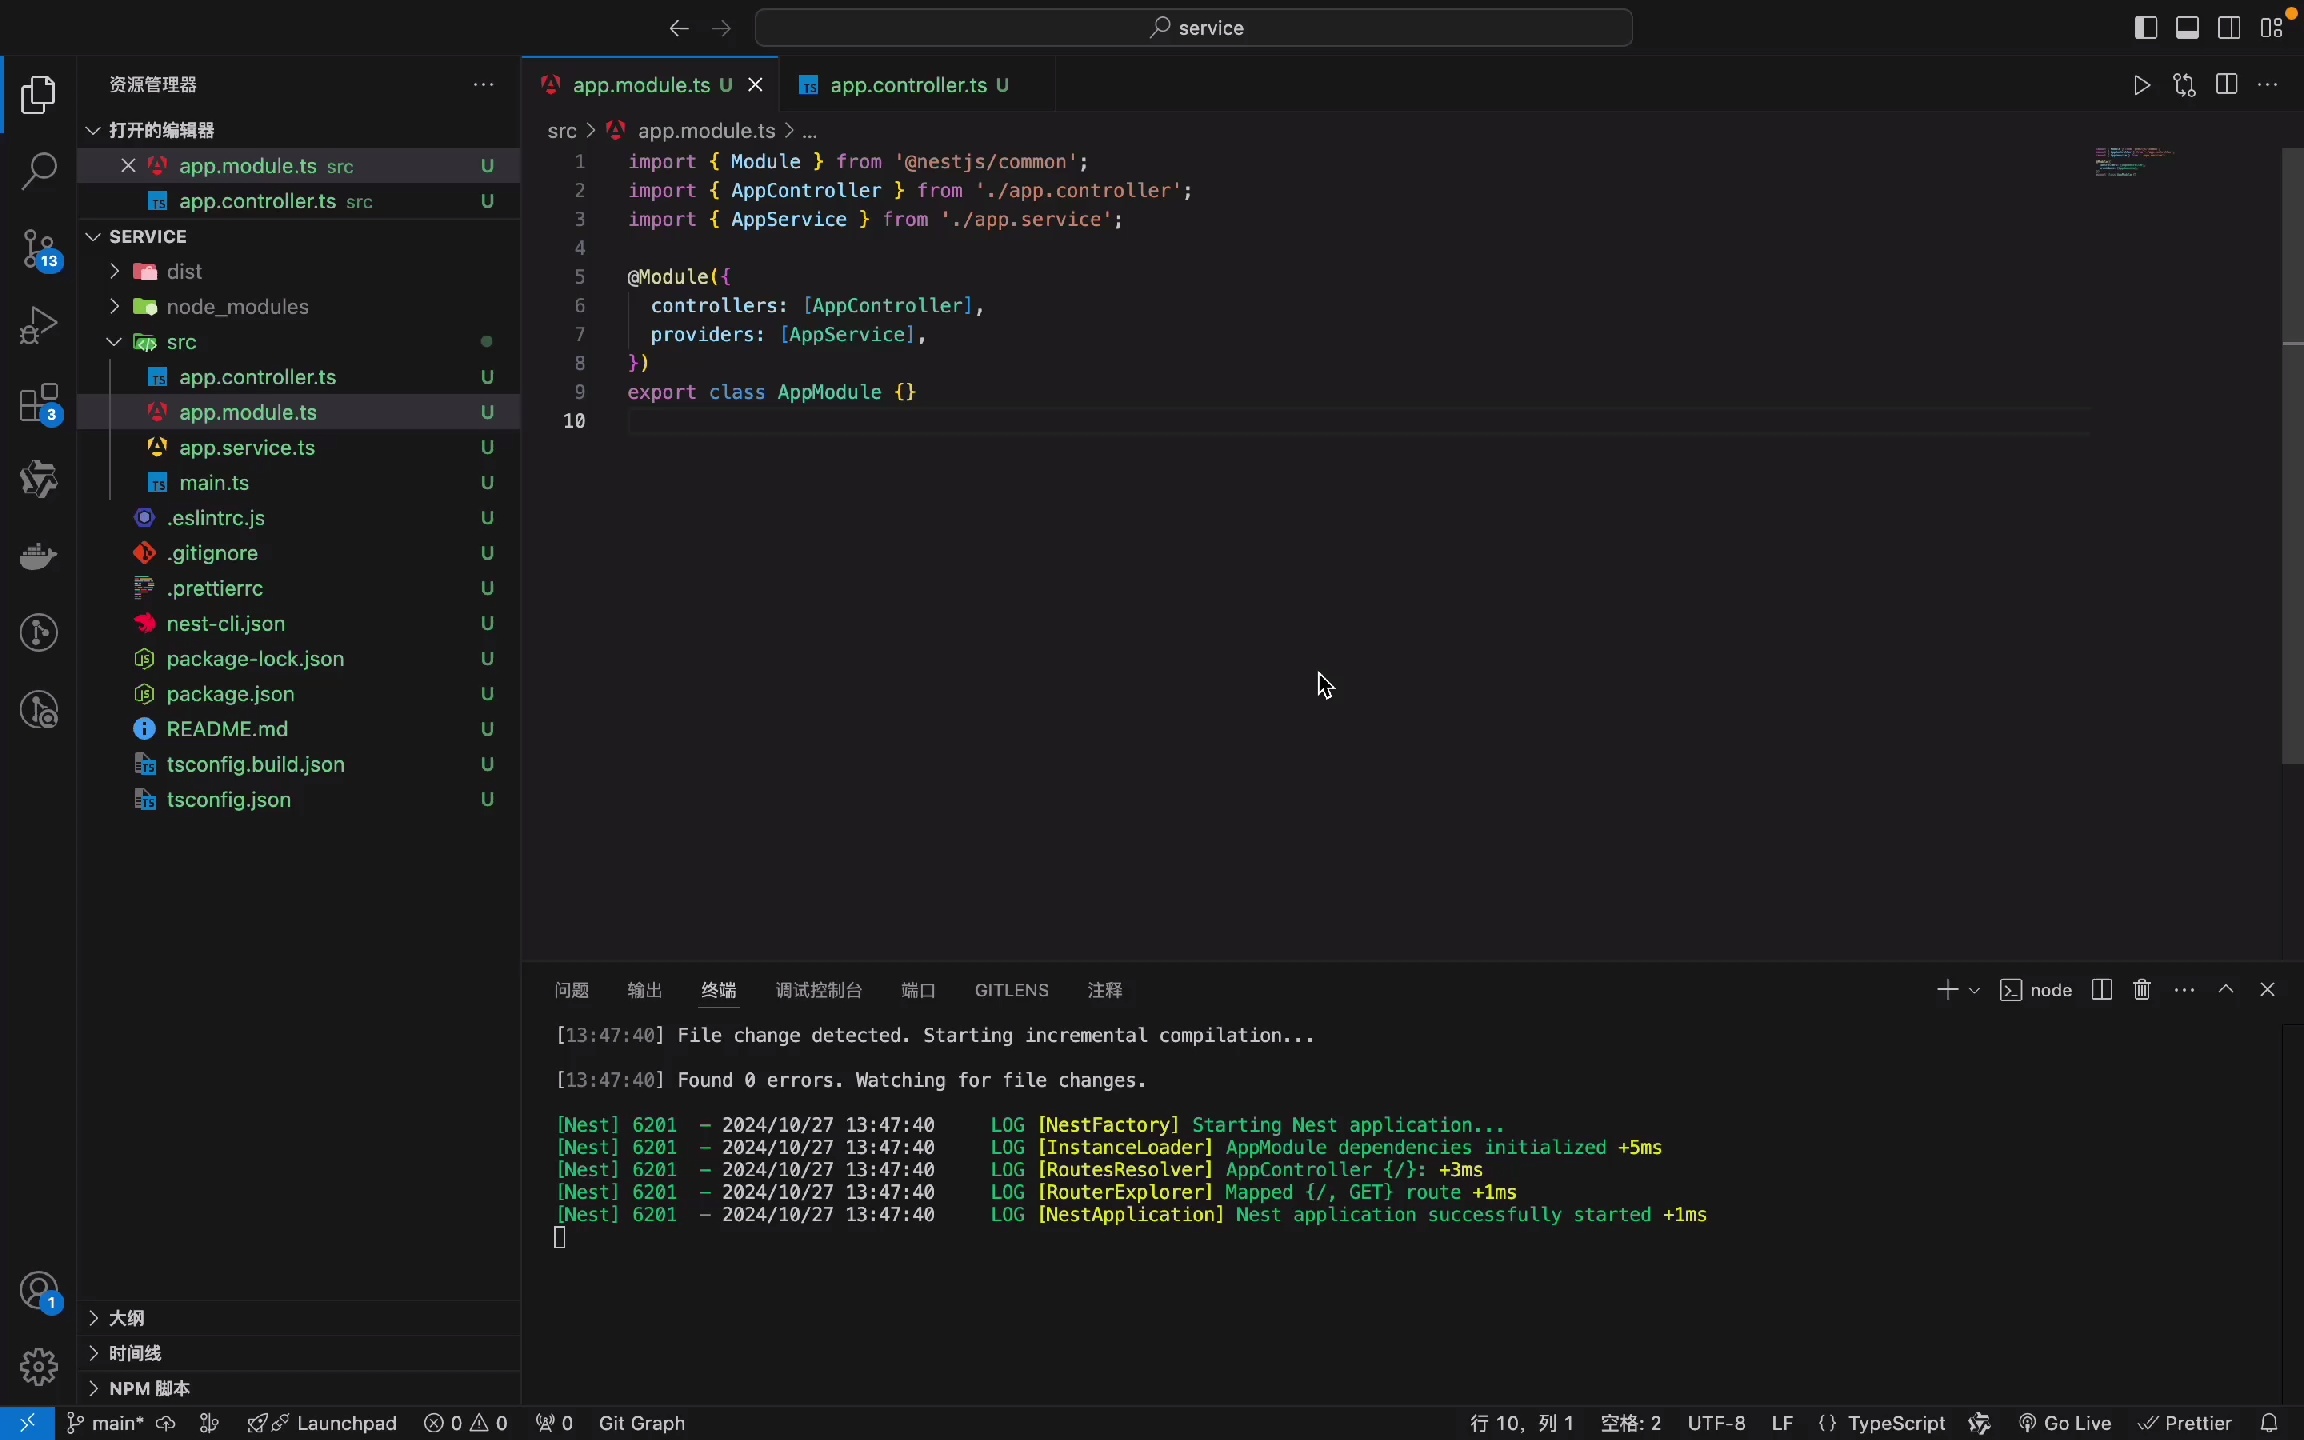Select the Search icon in activity bar

tap(39, 172)
